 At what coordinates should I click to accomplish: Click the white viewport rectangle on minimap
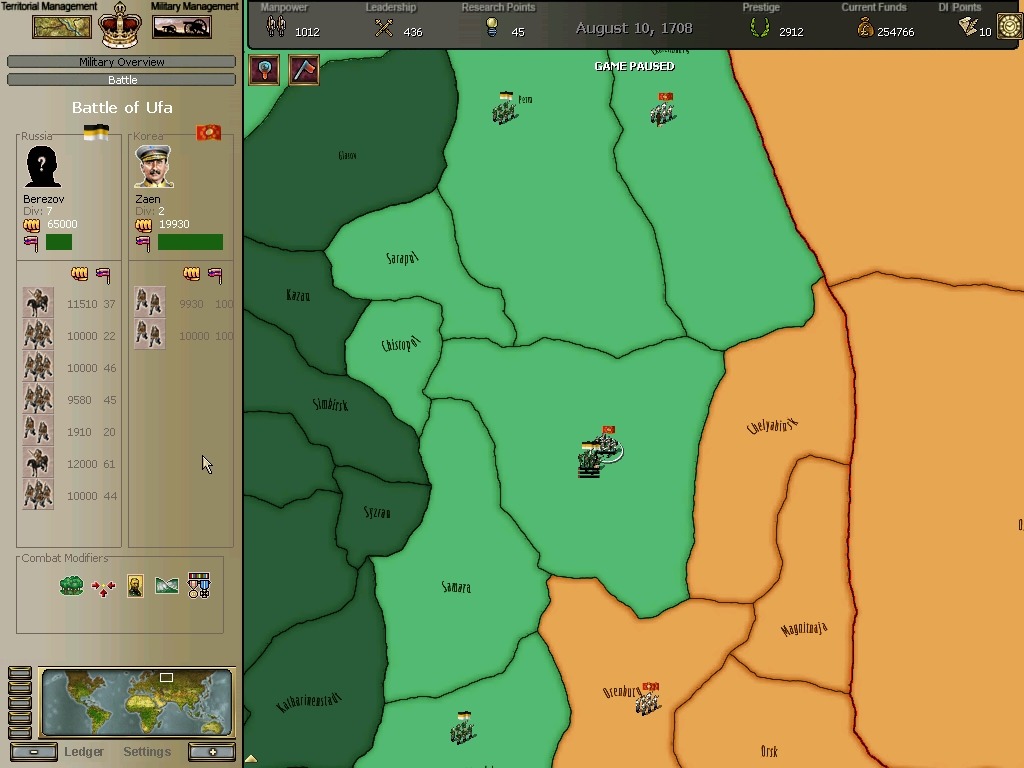click(x=167, y=677)
